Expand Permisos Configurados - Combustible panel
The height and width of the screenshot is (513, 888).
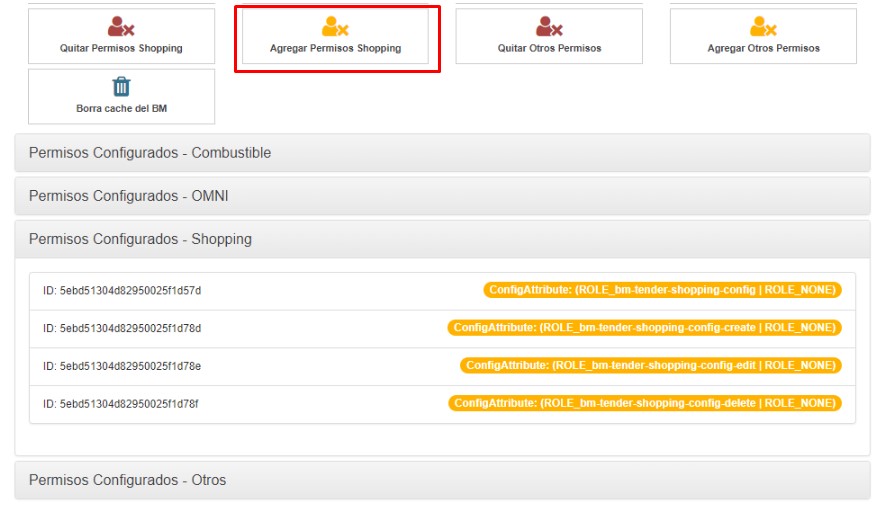(442, 153)
